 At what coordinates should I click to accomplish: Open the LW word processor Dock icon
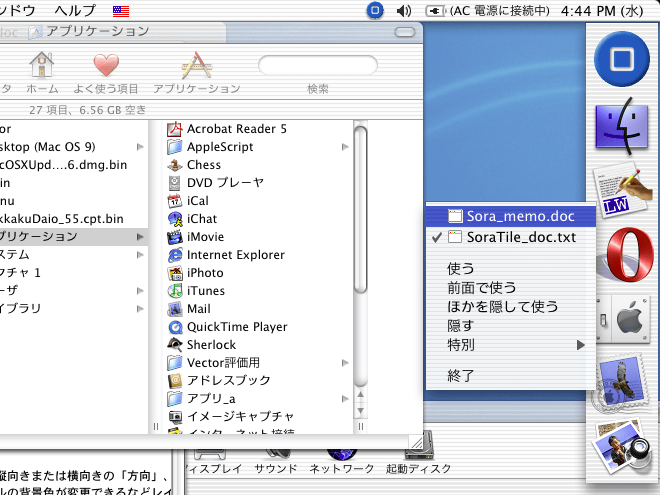(x=622, y=192)
